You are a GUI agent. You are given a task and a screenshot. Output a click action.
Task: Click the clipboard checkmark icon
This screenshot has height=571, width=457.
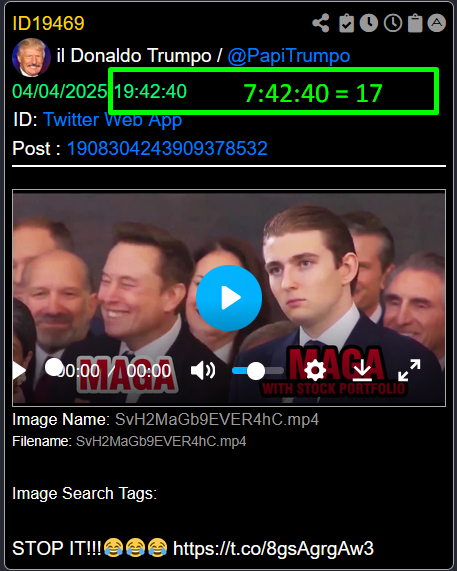(346, 23)
